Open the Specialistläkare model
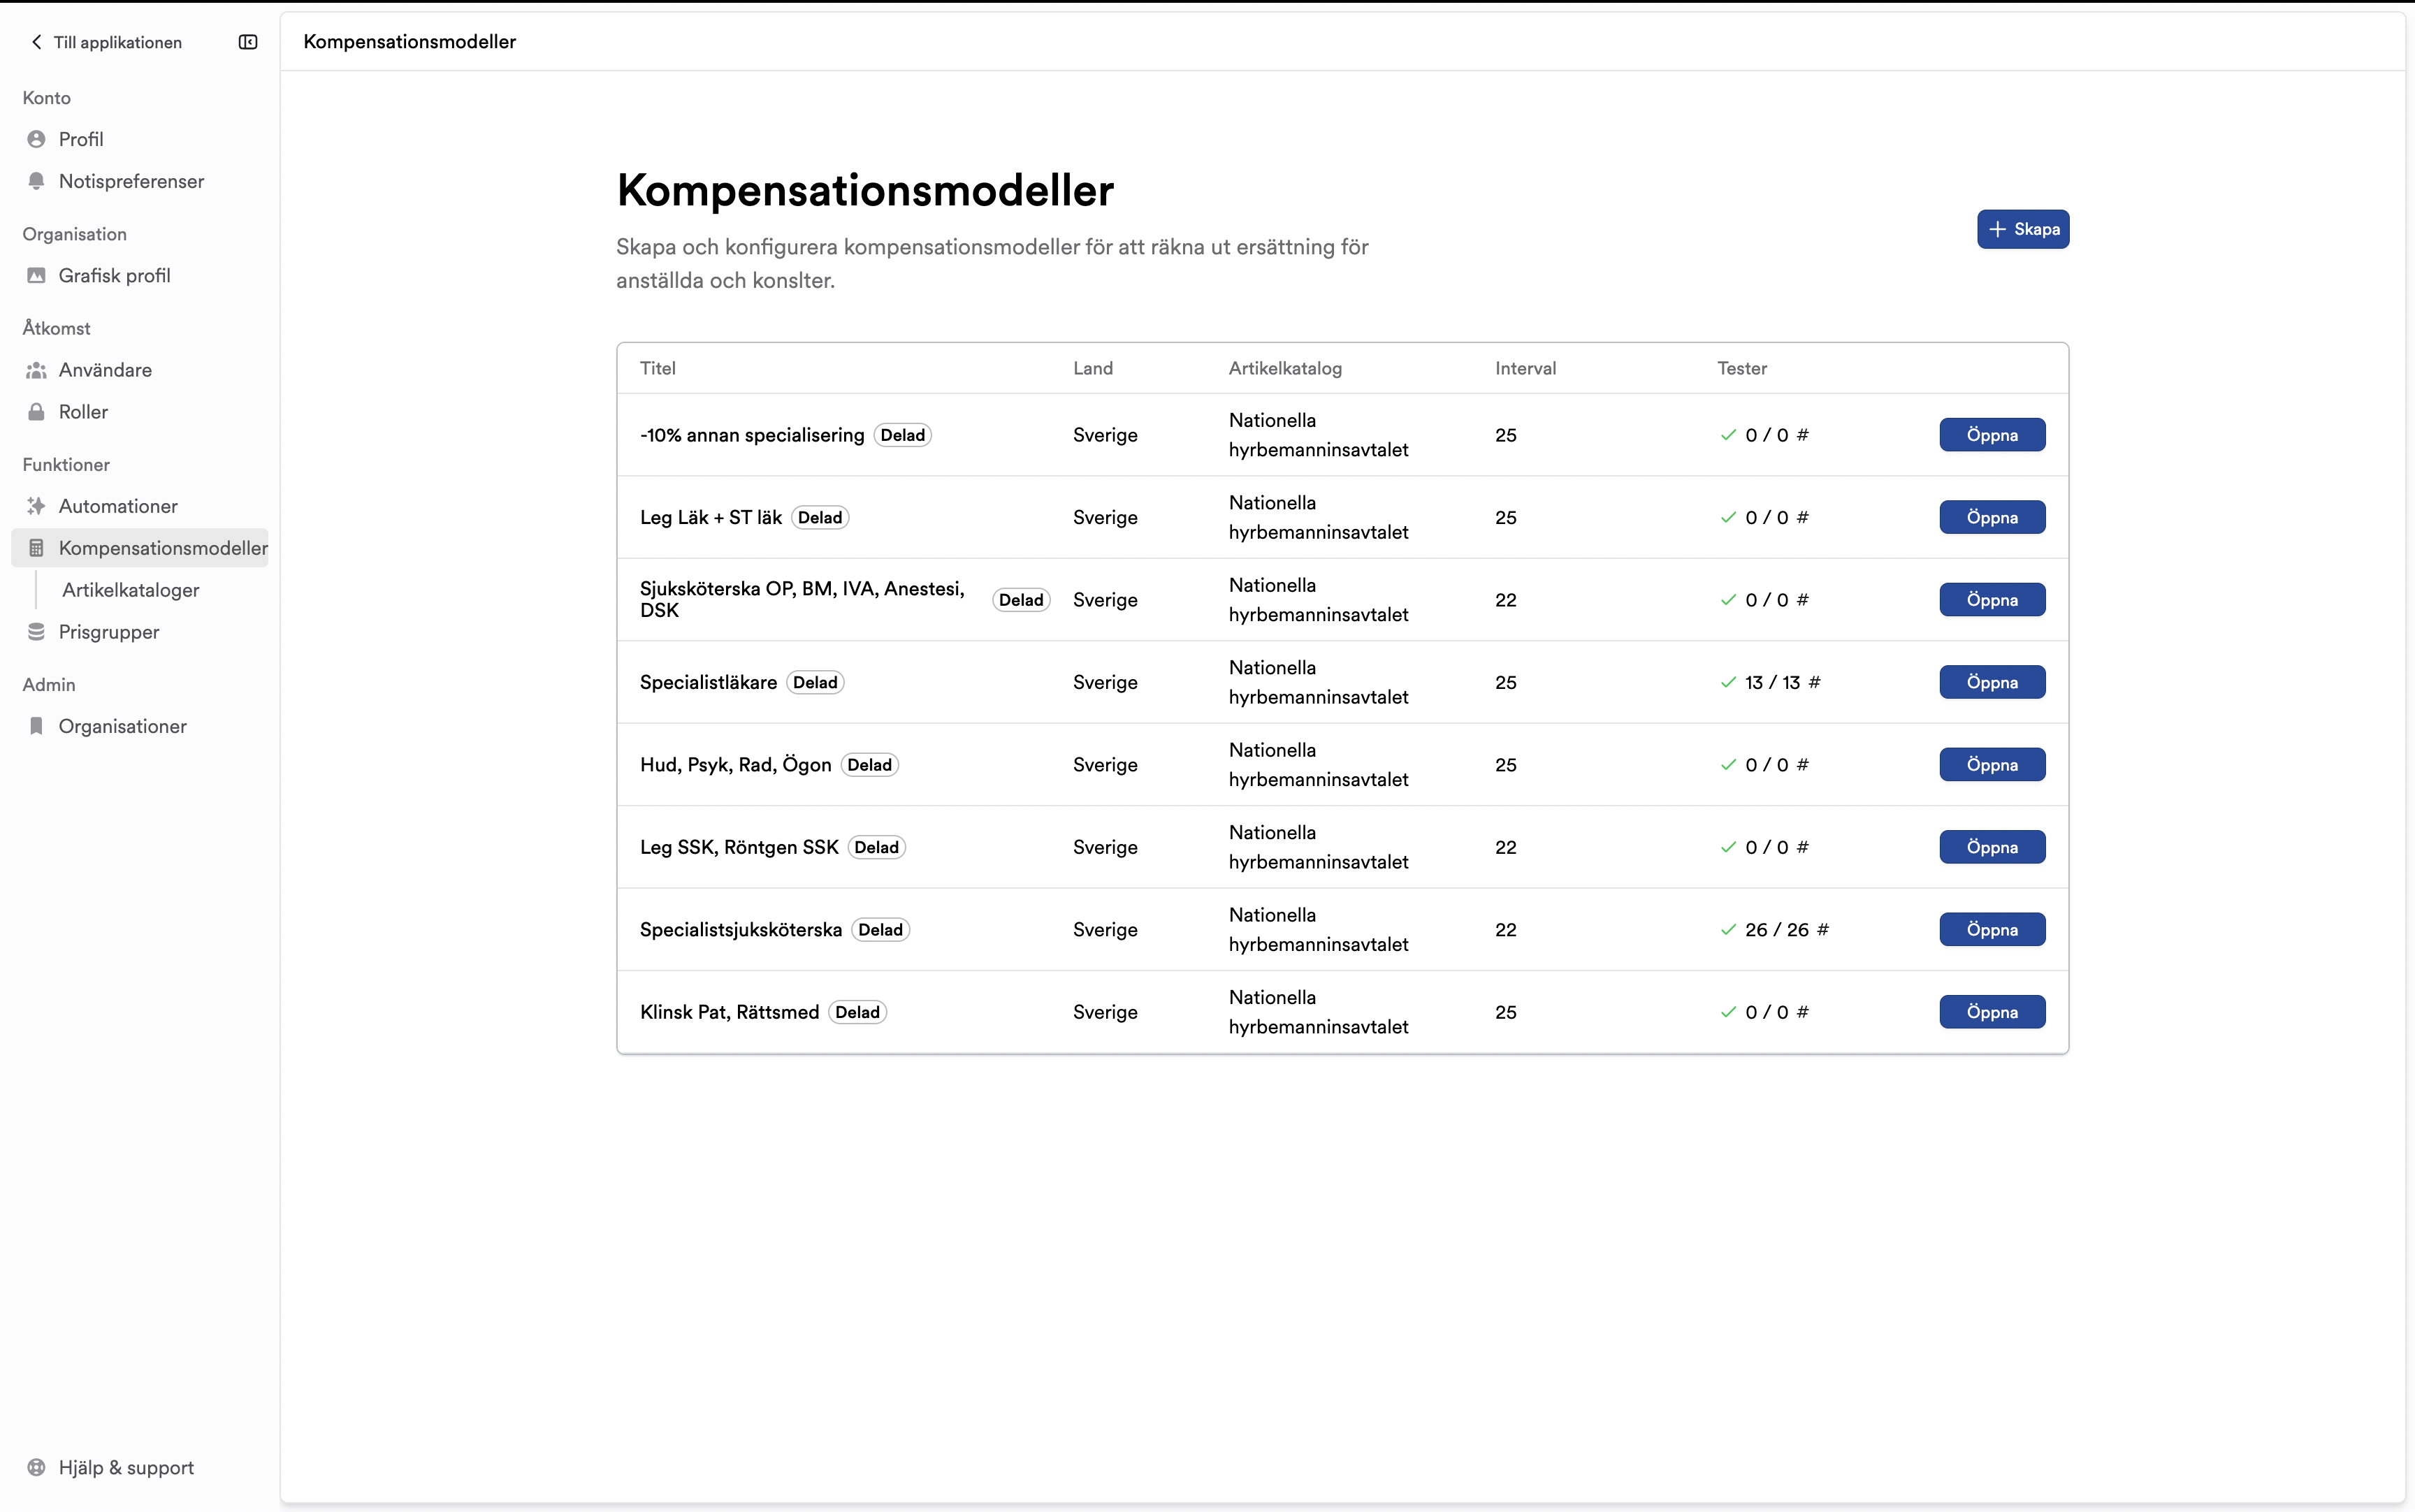 1992,682
